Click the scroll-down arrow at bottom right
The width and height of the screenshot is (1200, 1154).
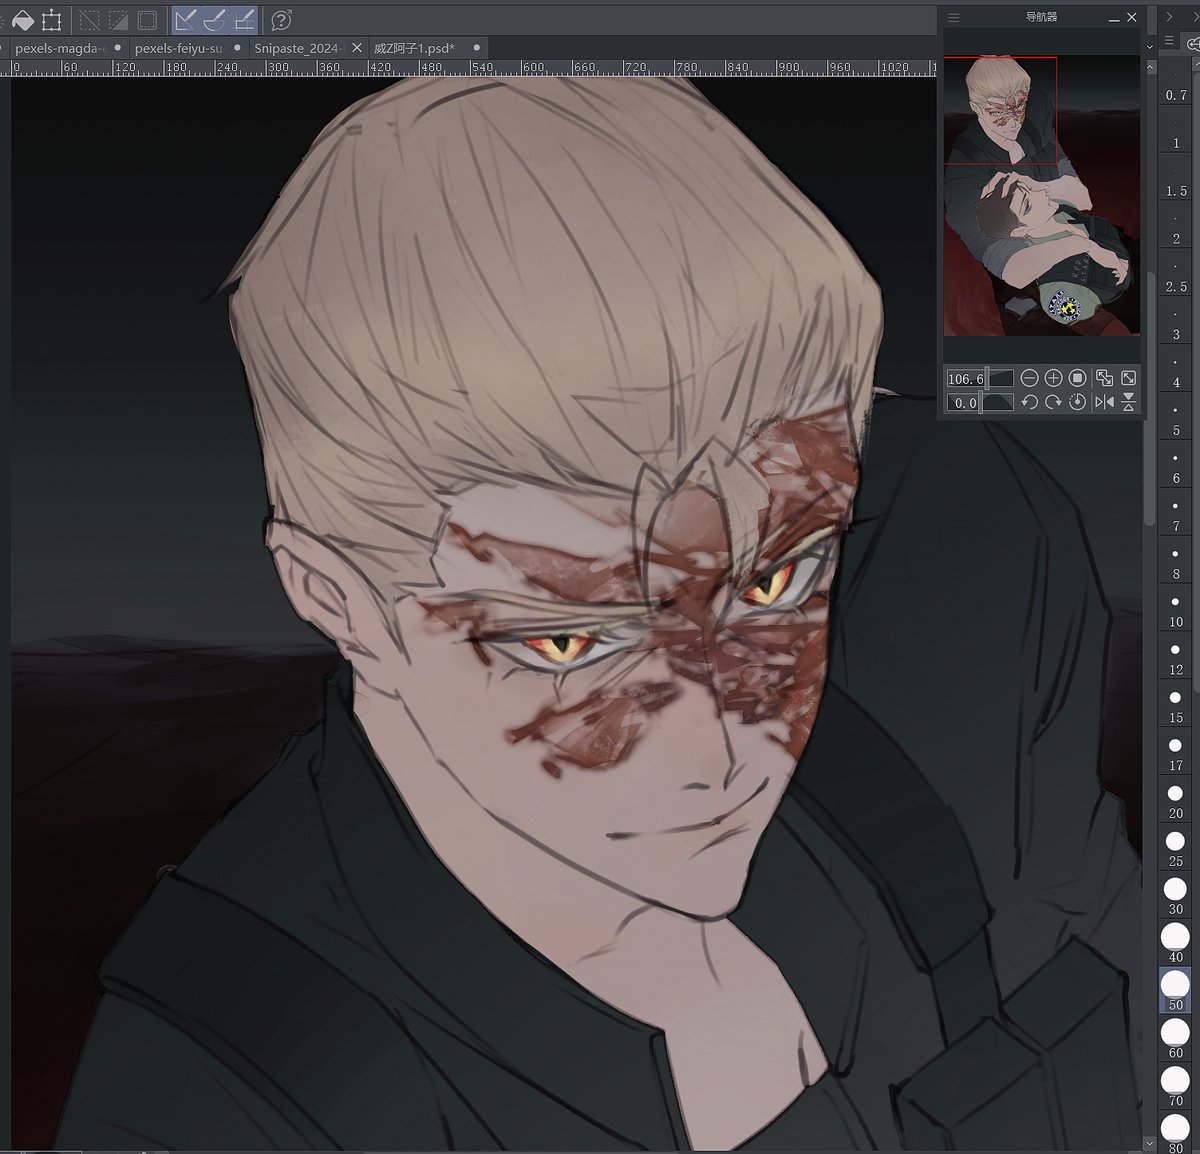tap(1149, 1143)
